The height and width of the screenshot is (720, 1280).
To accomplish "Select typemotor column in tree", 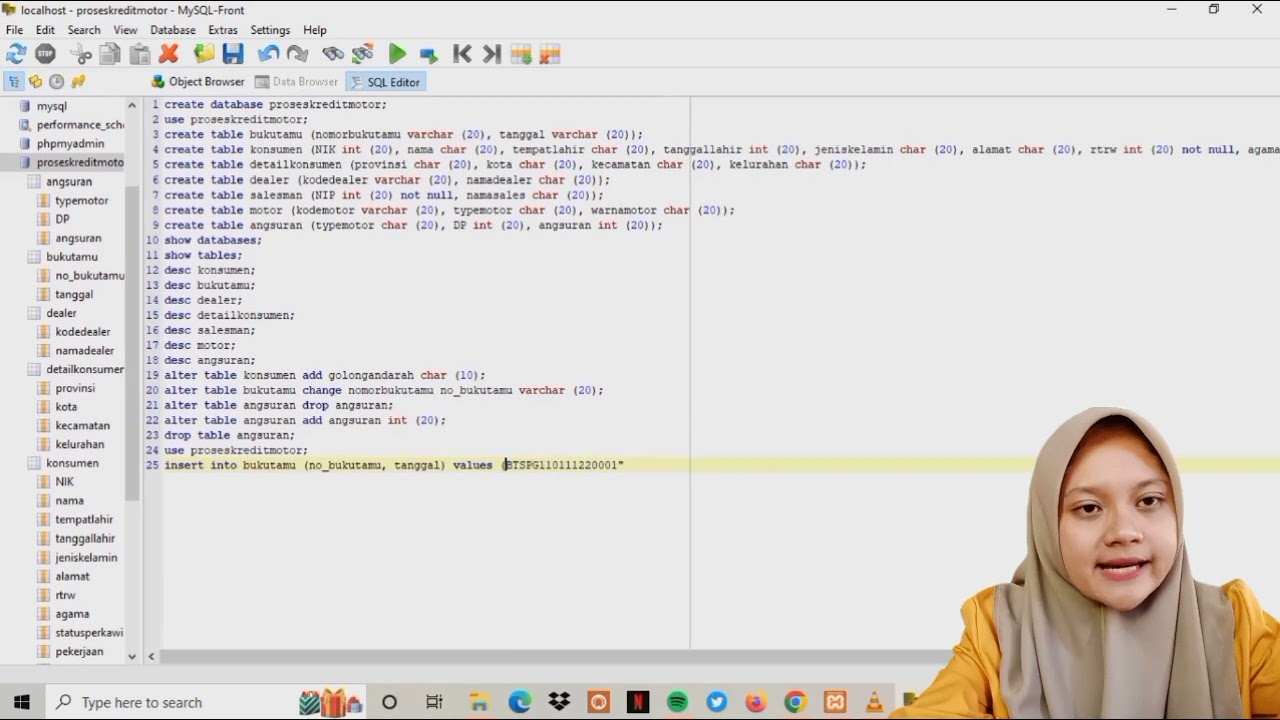I will click(81, 201).
